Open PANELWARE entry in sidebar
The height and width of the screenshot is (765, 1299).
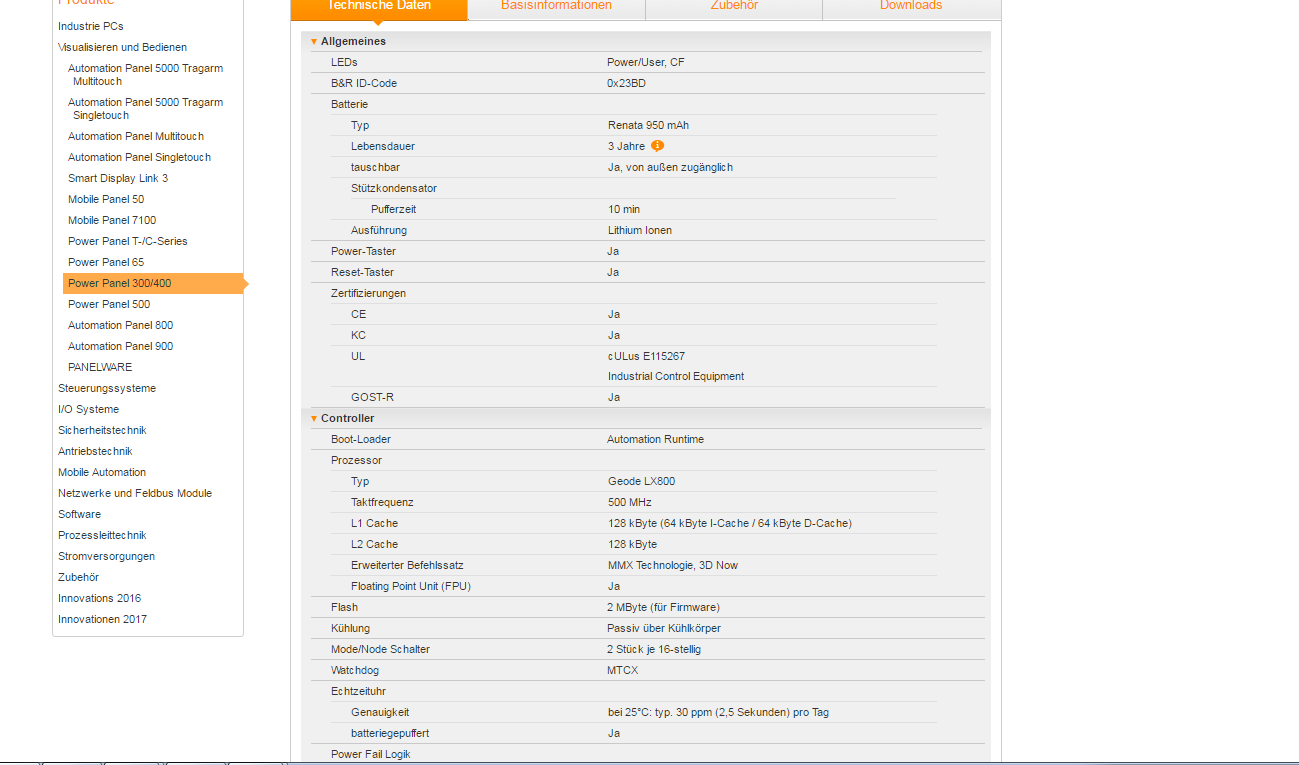[x=100, y=367]
